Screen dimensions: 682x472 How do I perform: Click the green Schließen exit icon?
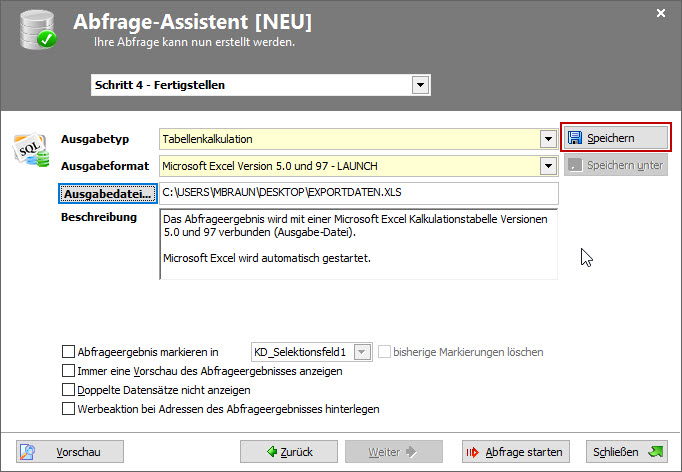(657, 452)
